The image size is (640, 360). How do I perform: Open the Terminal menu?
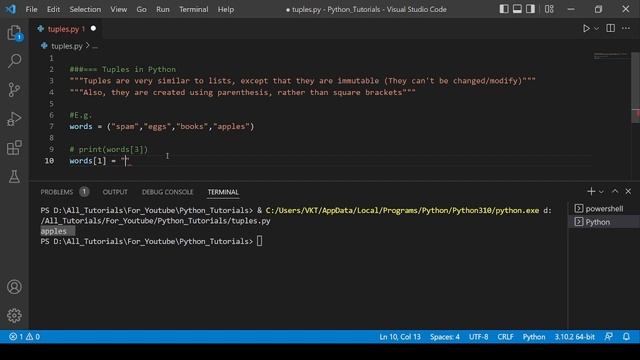(193, 9)
